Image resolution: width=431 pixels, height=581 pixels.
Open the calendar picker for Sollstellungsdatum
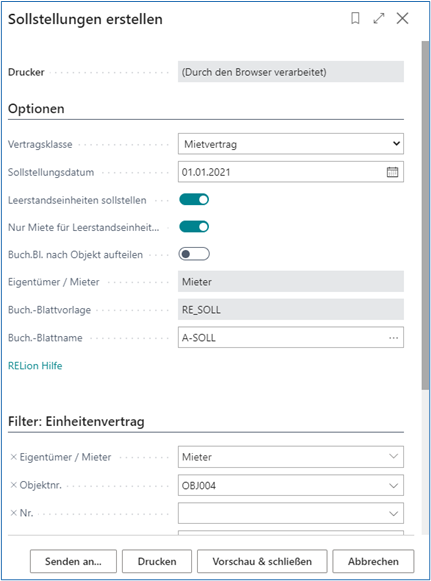392,172
